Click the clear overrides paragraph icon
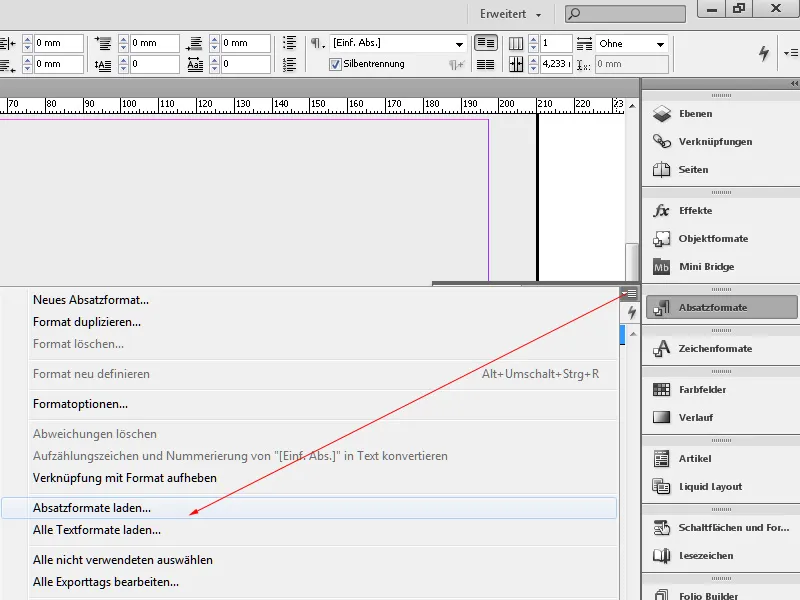Screen dimensions: 800x600 456,64
